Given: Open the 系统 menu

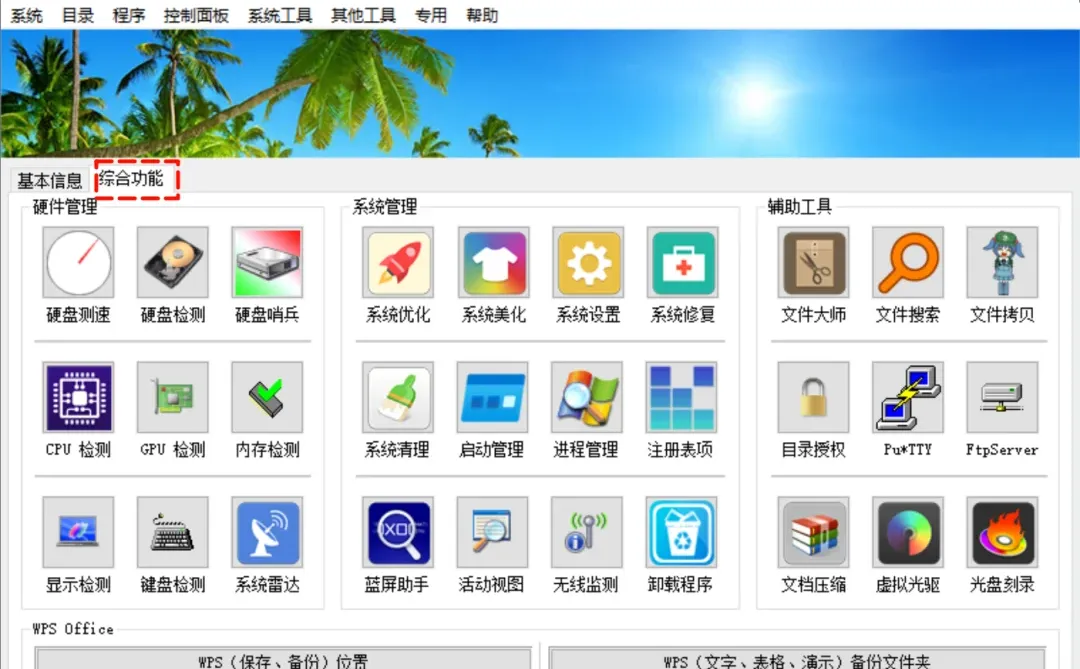Looking at the screenshot, I should [x=27, y=14].
